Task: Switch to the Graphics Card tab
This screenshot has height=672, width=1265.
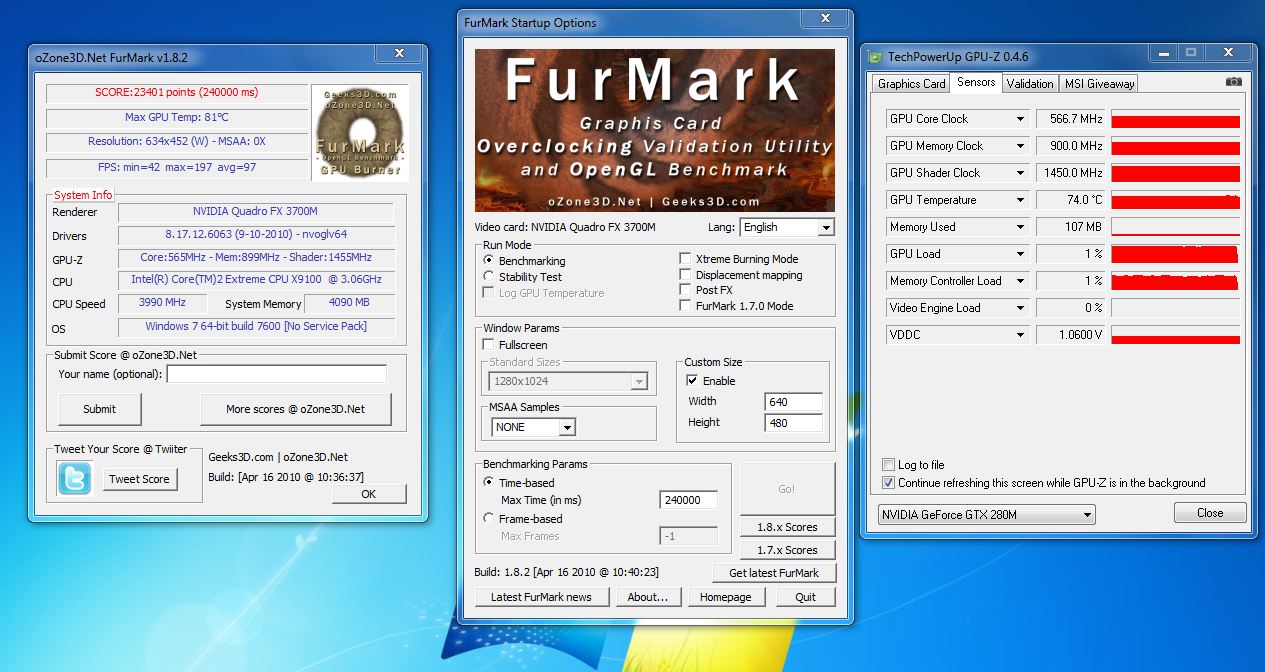Action: 911,84
